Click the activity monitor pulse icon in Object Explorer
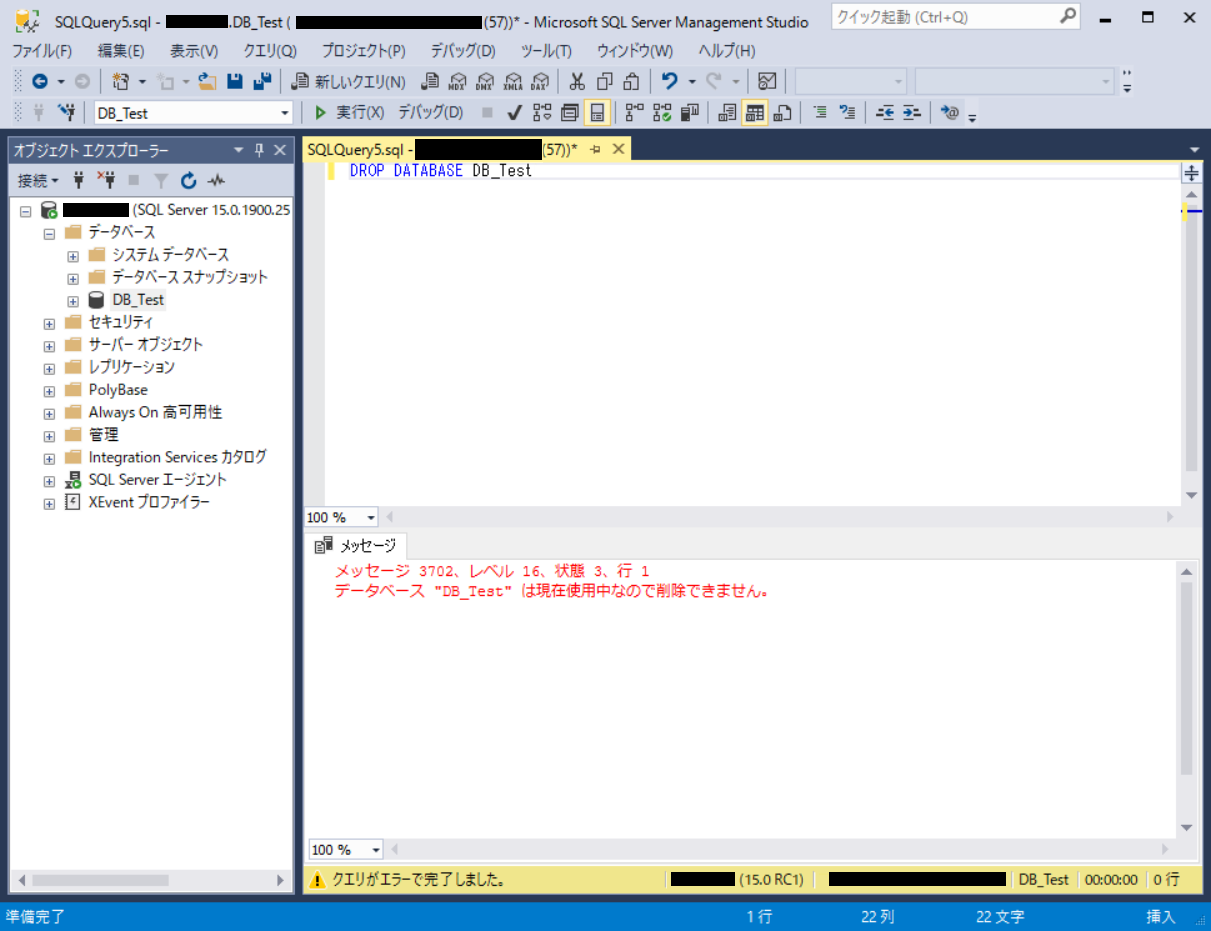 pyautogui.click(x=216, y=181)
